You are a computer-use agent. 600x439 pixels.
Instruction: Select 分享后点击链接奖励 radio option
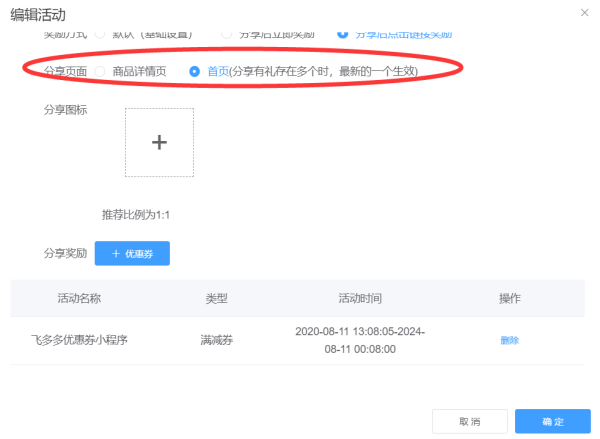click(344, 35)
